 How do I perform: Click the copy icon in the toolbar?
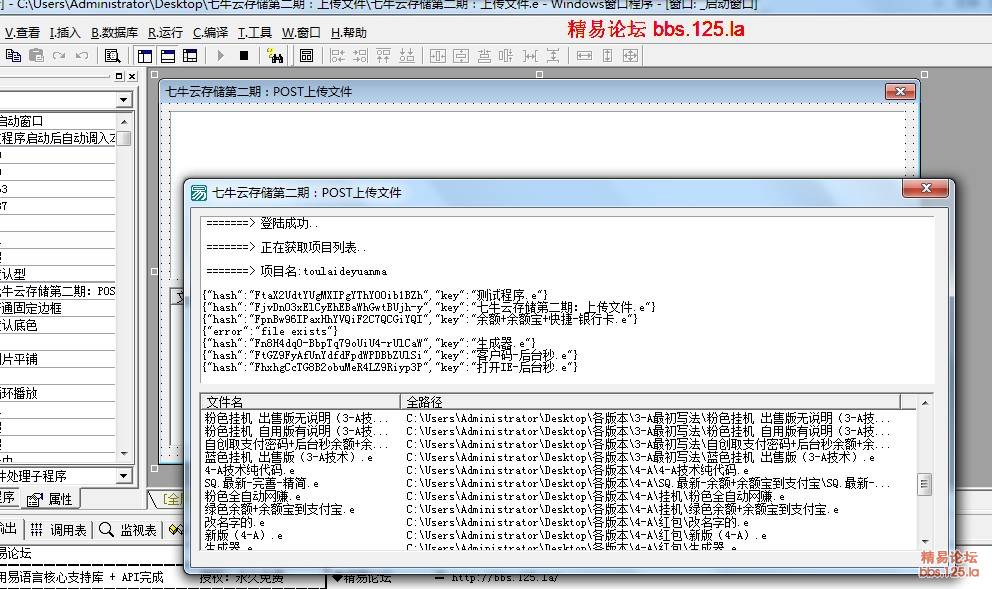(13, 56)
